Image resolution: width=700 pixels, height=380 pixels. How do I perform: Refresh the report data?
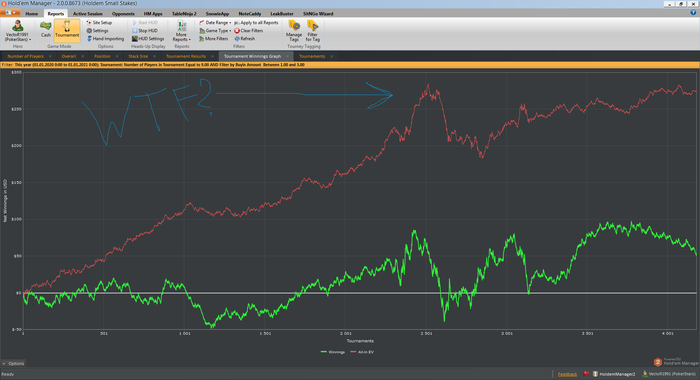tap(245, 39)
